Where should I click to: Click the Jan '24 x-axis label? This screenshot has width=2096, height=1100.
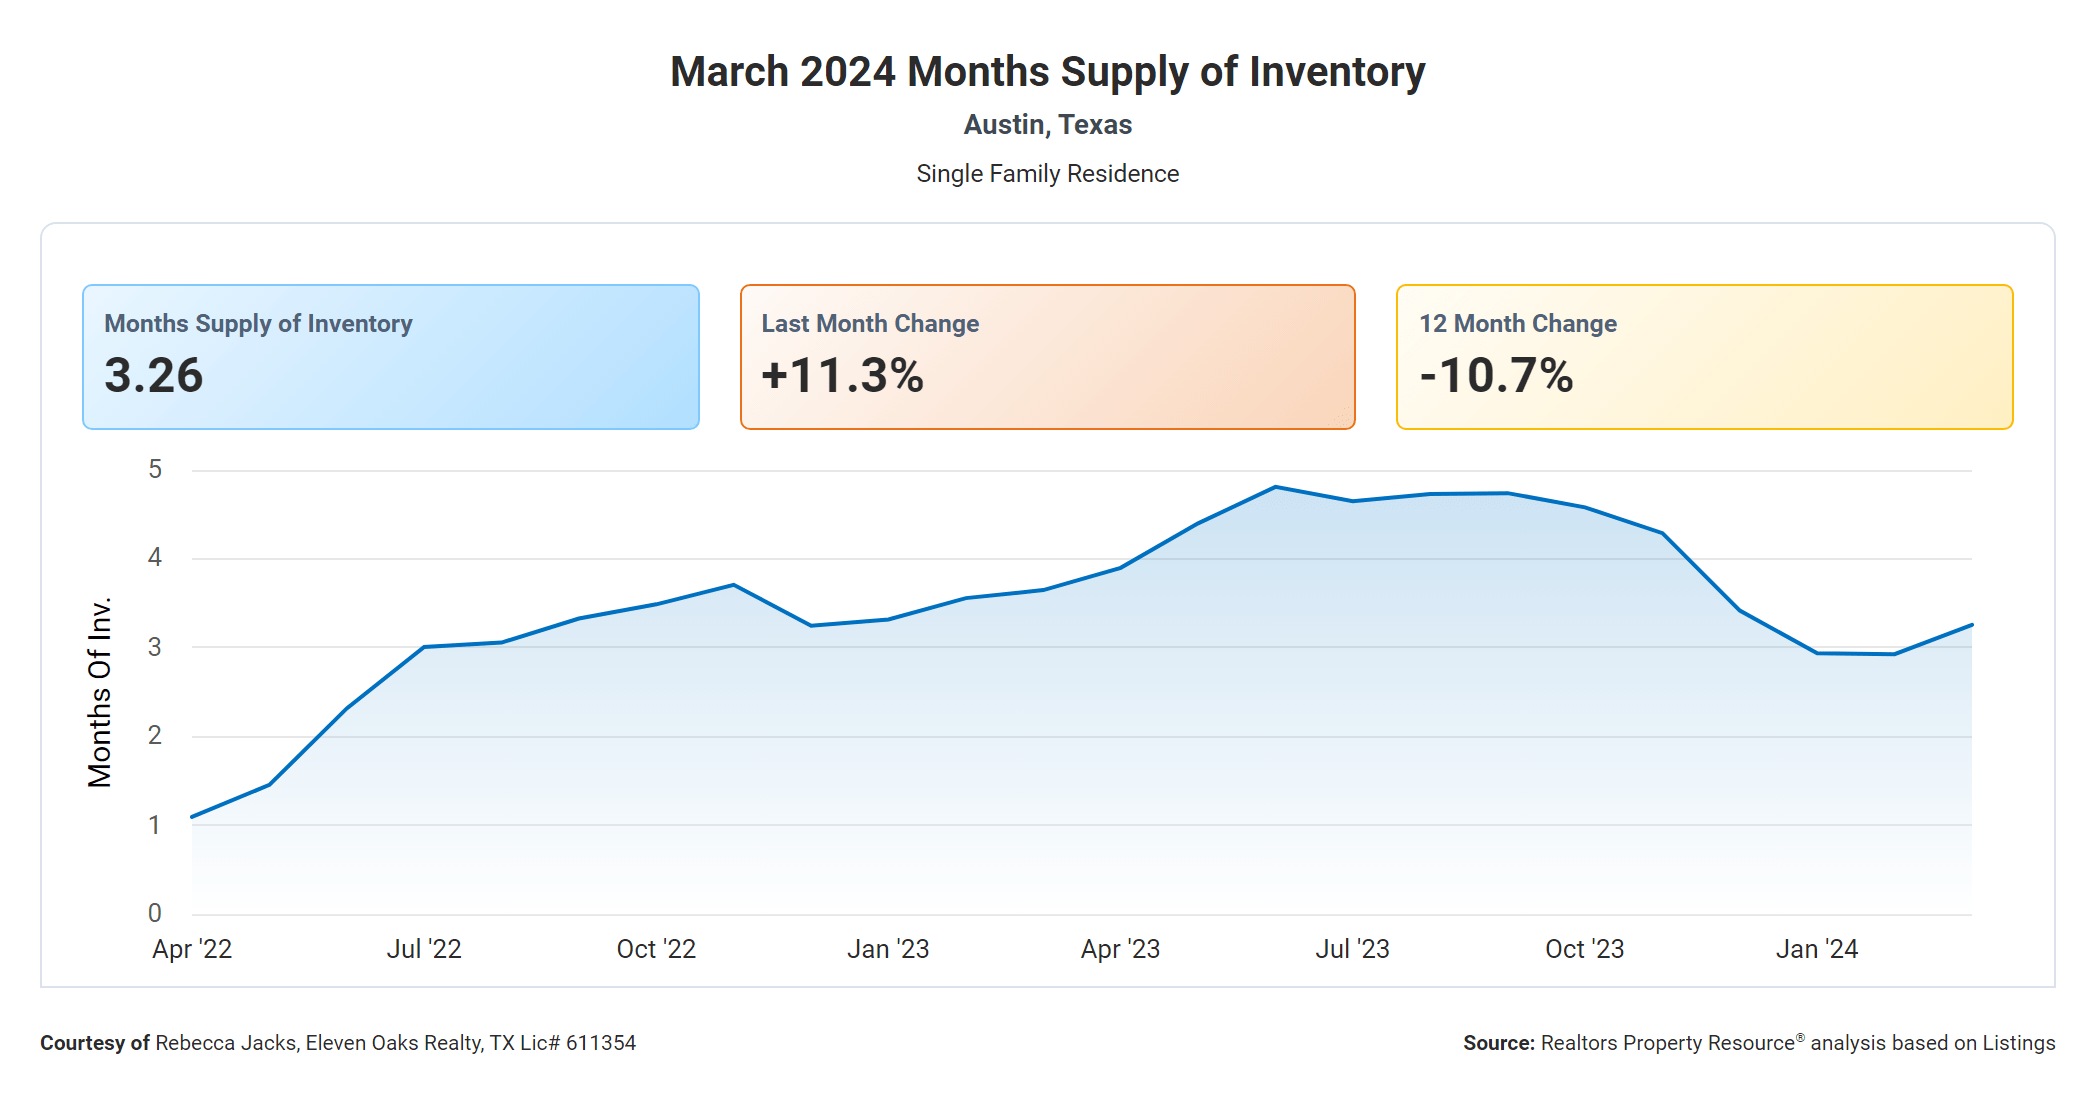(1816, 949)
